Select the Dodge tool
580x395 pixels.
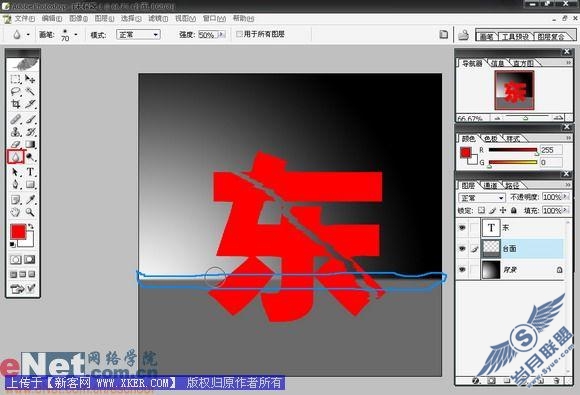pos(30,157)
